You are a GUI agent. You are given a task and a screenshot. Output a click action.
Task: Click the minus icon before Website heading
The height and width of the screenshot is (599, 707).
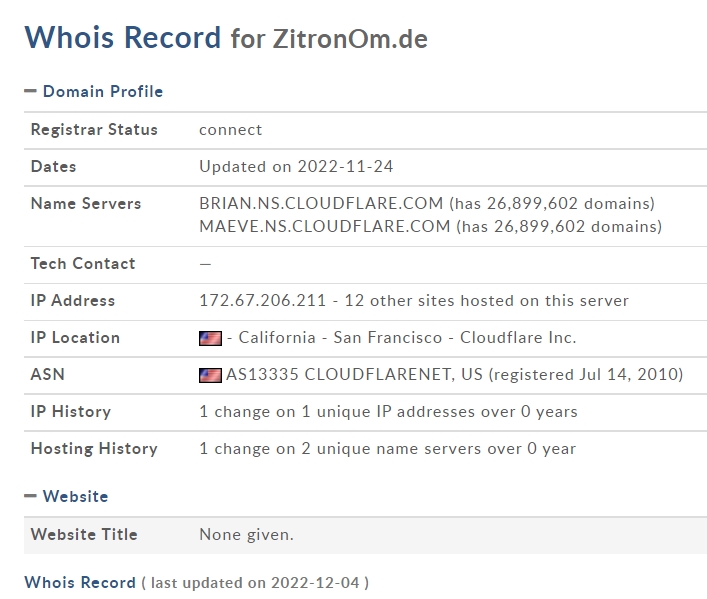(30, 496)
